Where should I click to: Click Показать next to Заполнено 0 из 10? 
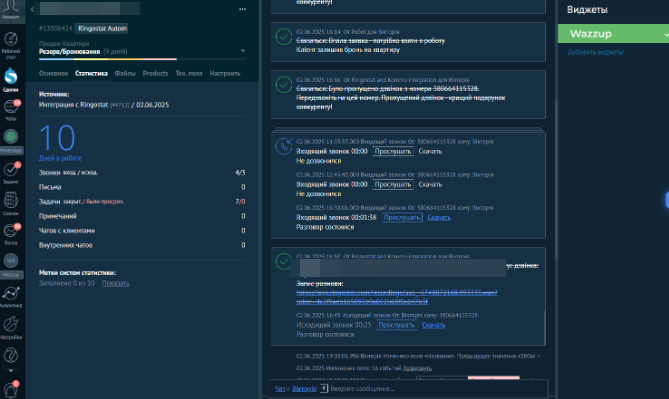pyautogui.click(x=115, y=283)
